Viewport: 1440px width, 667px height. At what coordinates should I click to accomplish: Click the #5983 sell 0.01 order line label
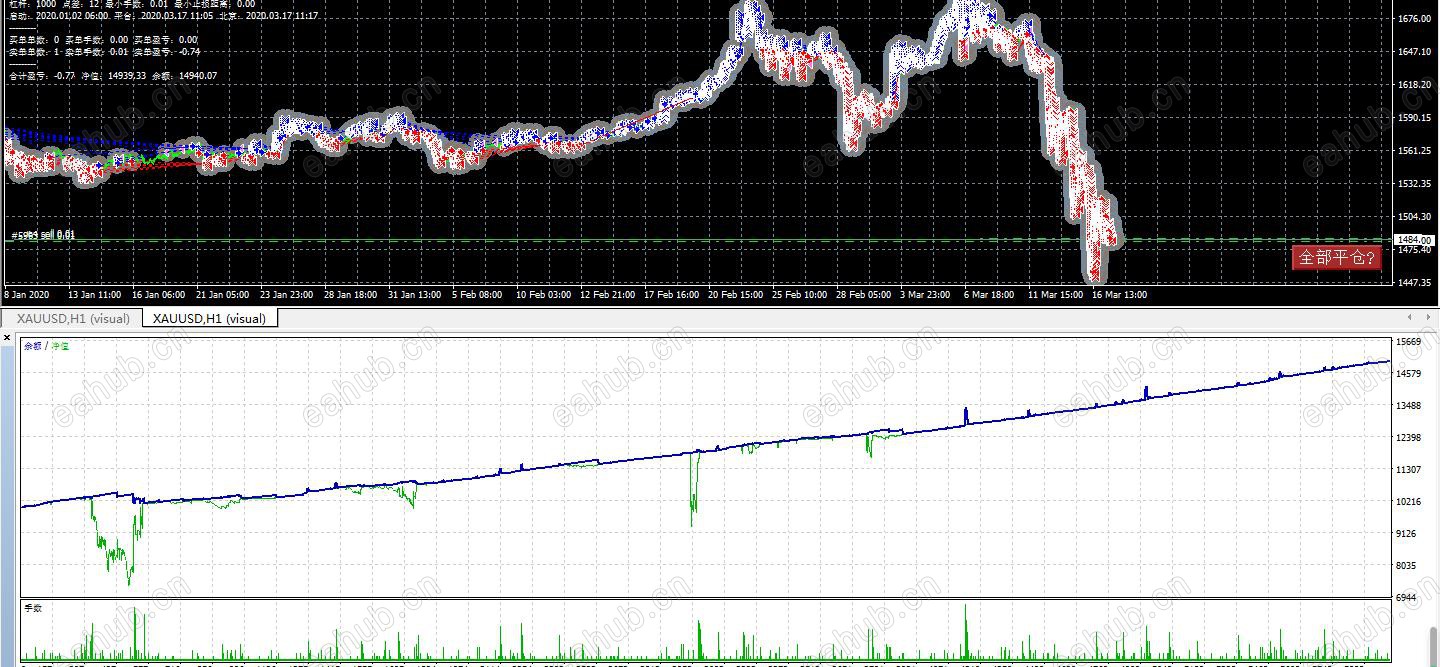click(42, 235)
